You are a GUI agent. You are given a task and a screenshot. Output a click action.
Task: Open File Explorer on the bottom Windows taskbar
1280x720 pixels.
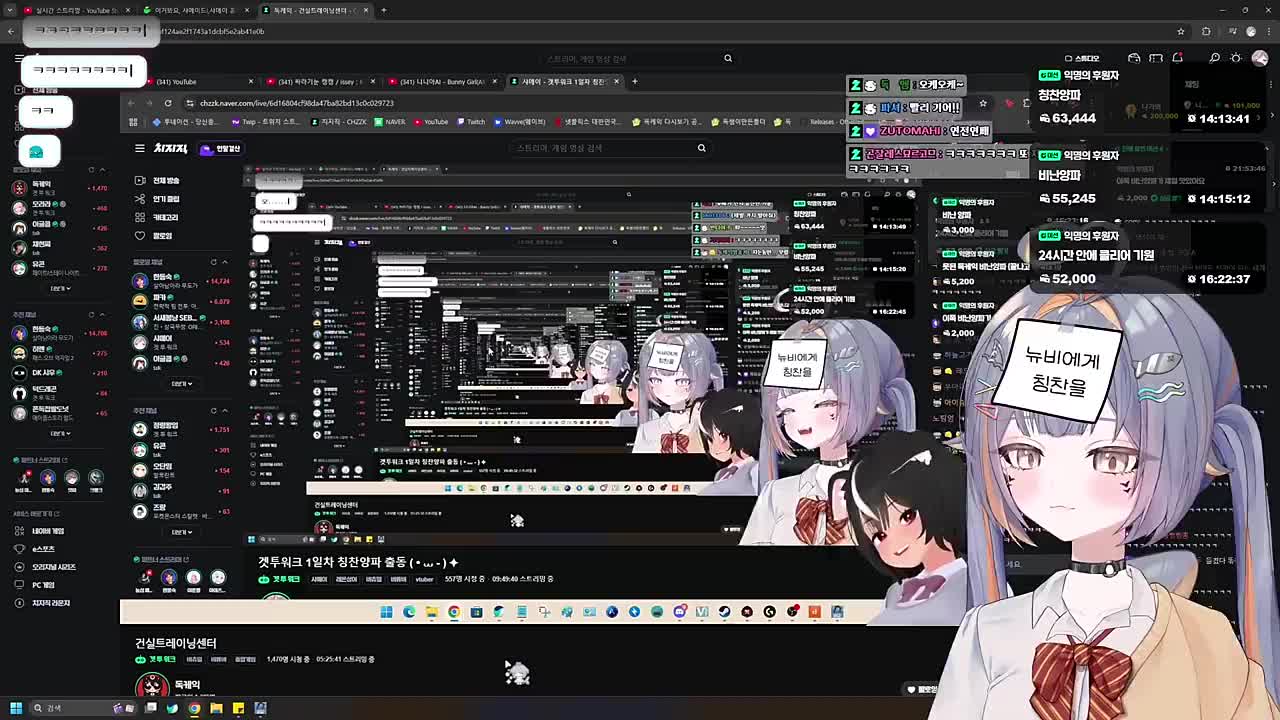click(x=216, y=708)
